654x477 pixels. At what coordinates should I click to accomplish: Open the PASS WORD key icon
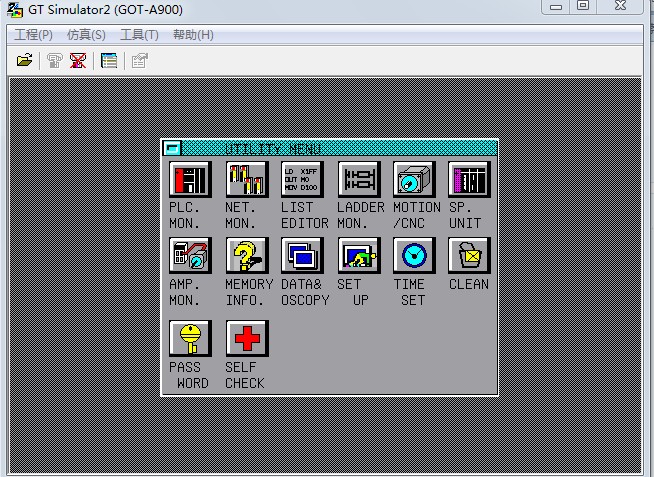[x=189, y=339]
